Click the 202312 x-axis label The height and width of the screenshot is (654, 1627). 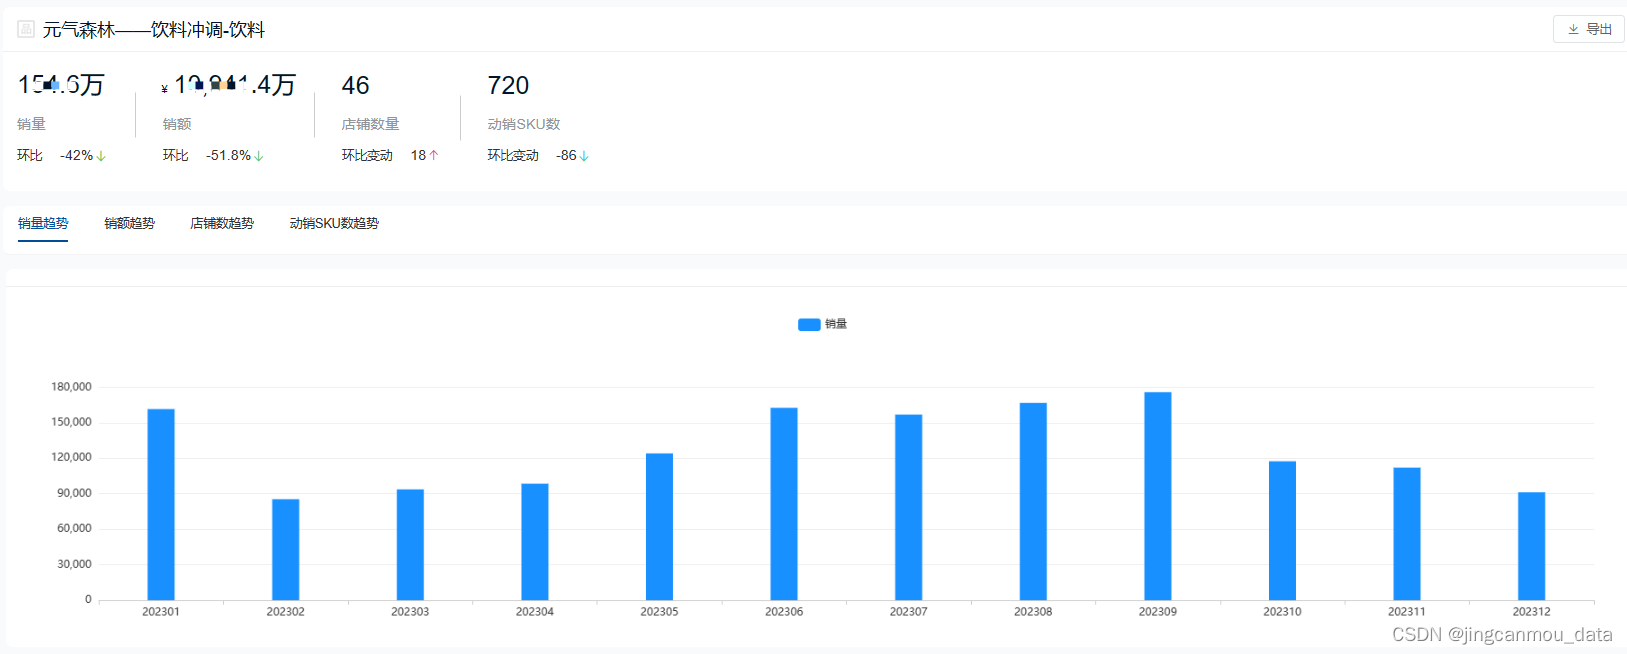pyautogui.click(x=1531, y=612)
